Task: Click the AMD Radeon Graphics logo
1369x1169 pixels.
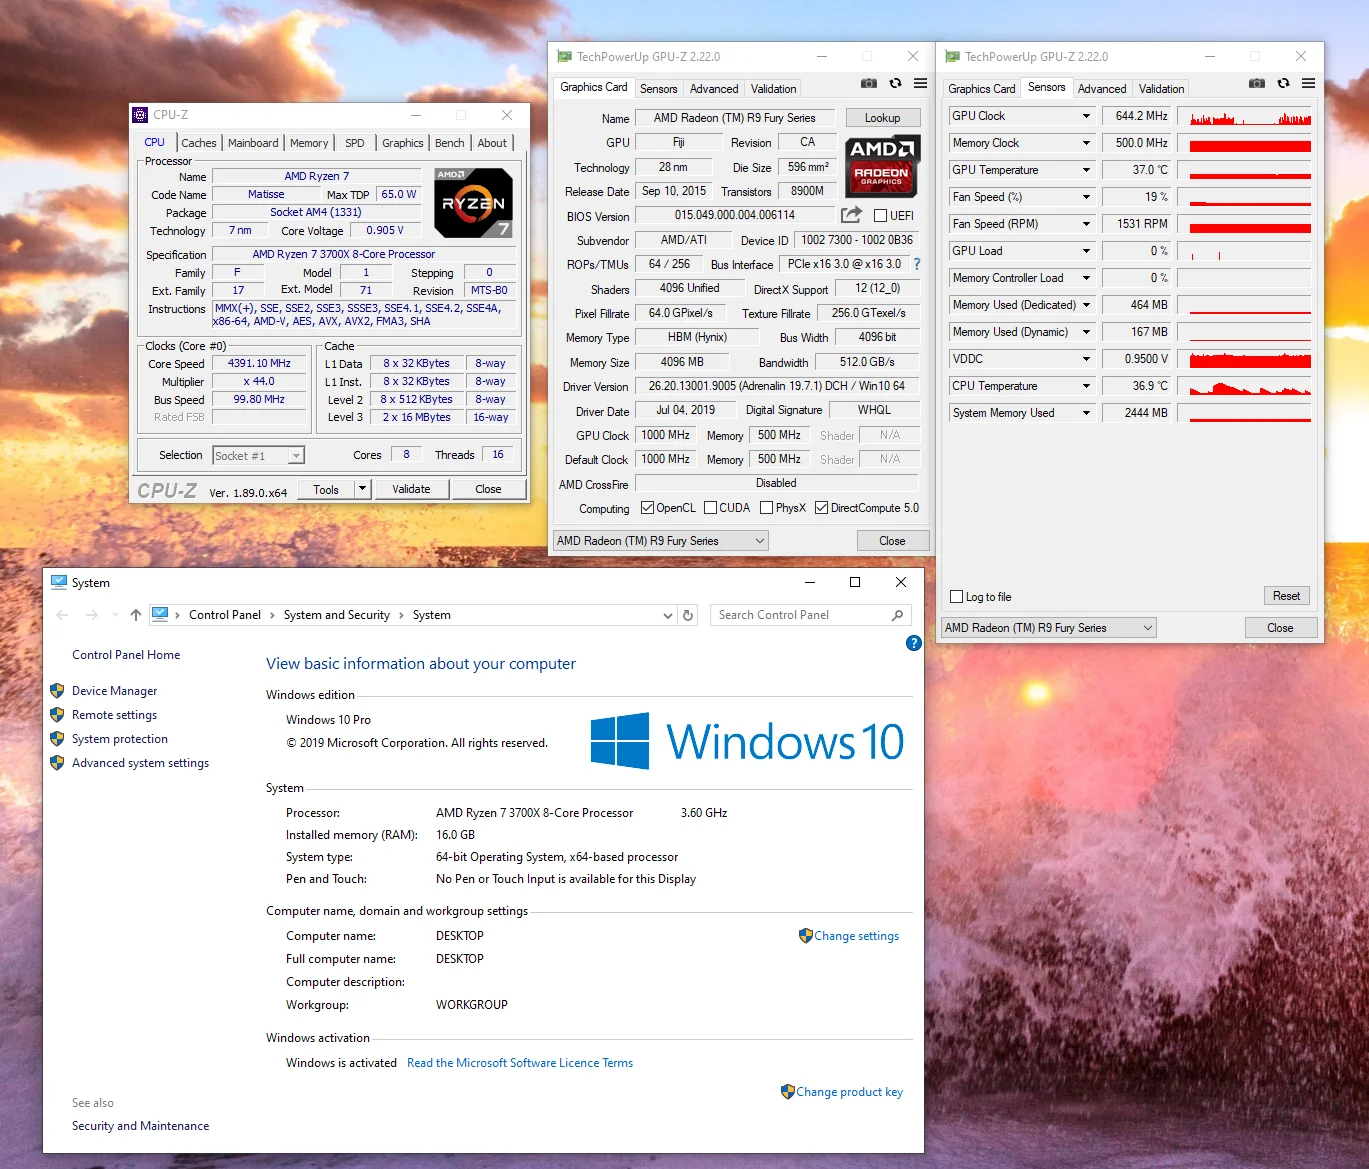Action: tap(882, 166)
